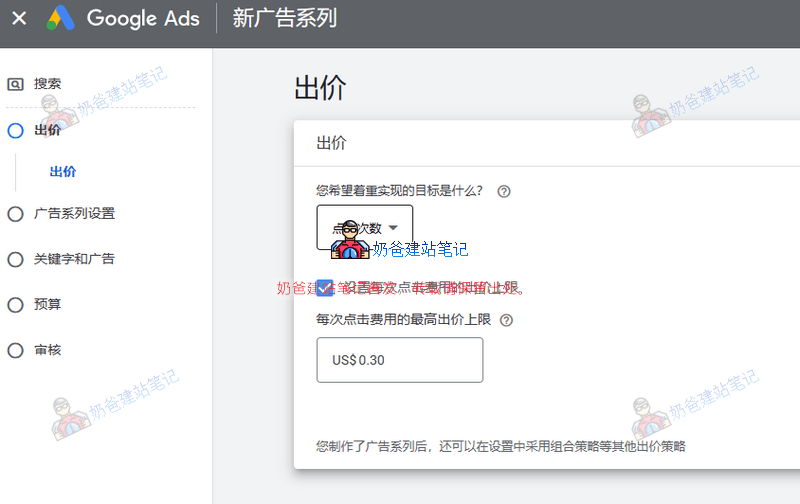Image resolution: width=800 pixels, height=504 pixels.
Task: Click the search campaign type icon
Action: pyautogui.click(x=15, y=84)
